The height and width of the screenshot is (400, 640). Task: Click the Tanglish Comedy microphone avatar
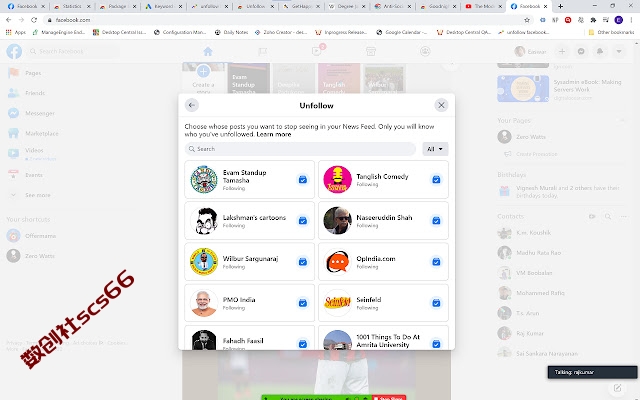pos(337,180)
